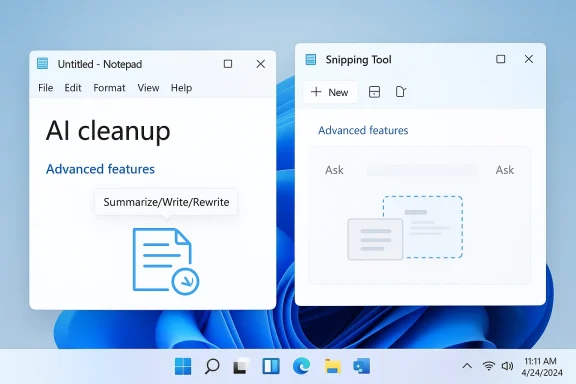Click the open file icon in Snipping Tool toolbar
The image size is (576, 384).
(x=400, y=92)
